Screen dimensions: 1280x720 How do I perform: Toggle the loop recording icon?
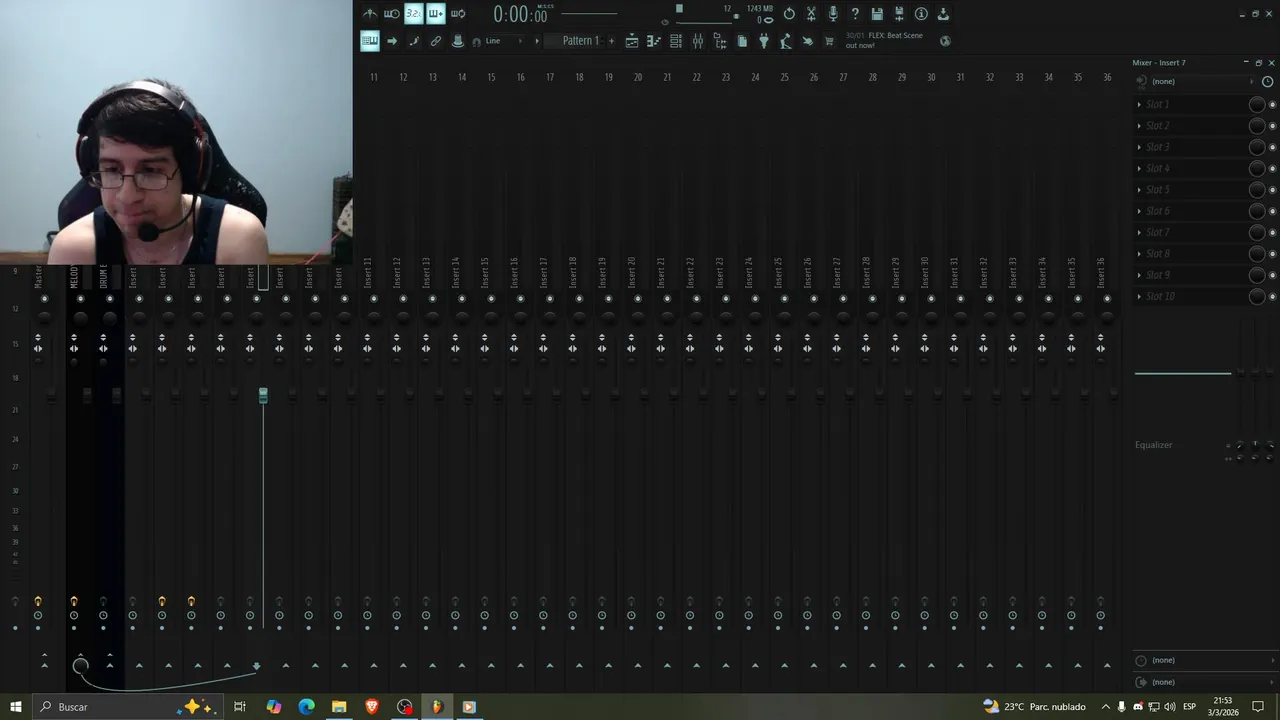pos(458,14)
